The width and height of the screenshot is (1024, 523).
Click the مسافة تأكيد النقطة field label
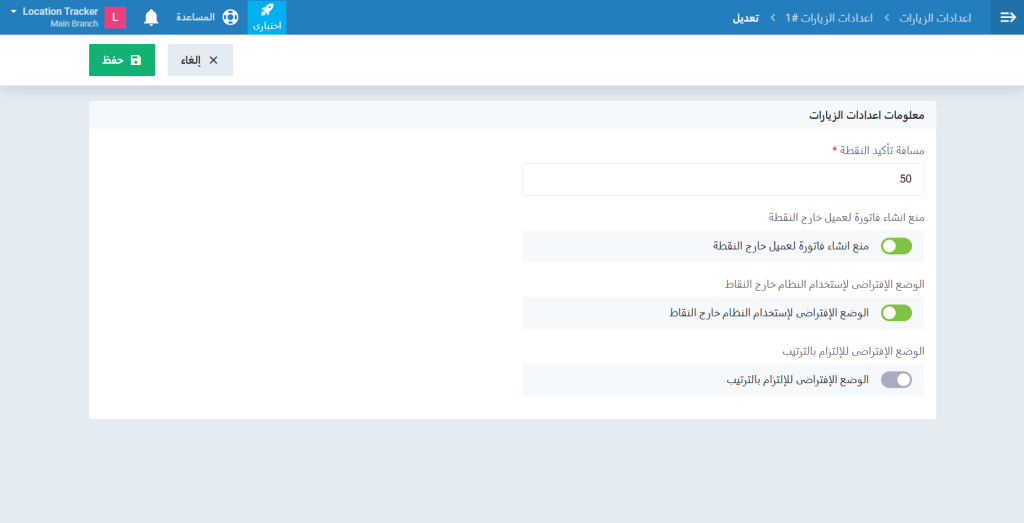pos(879,150)
